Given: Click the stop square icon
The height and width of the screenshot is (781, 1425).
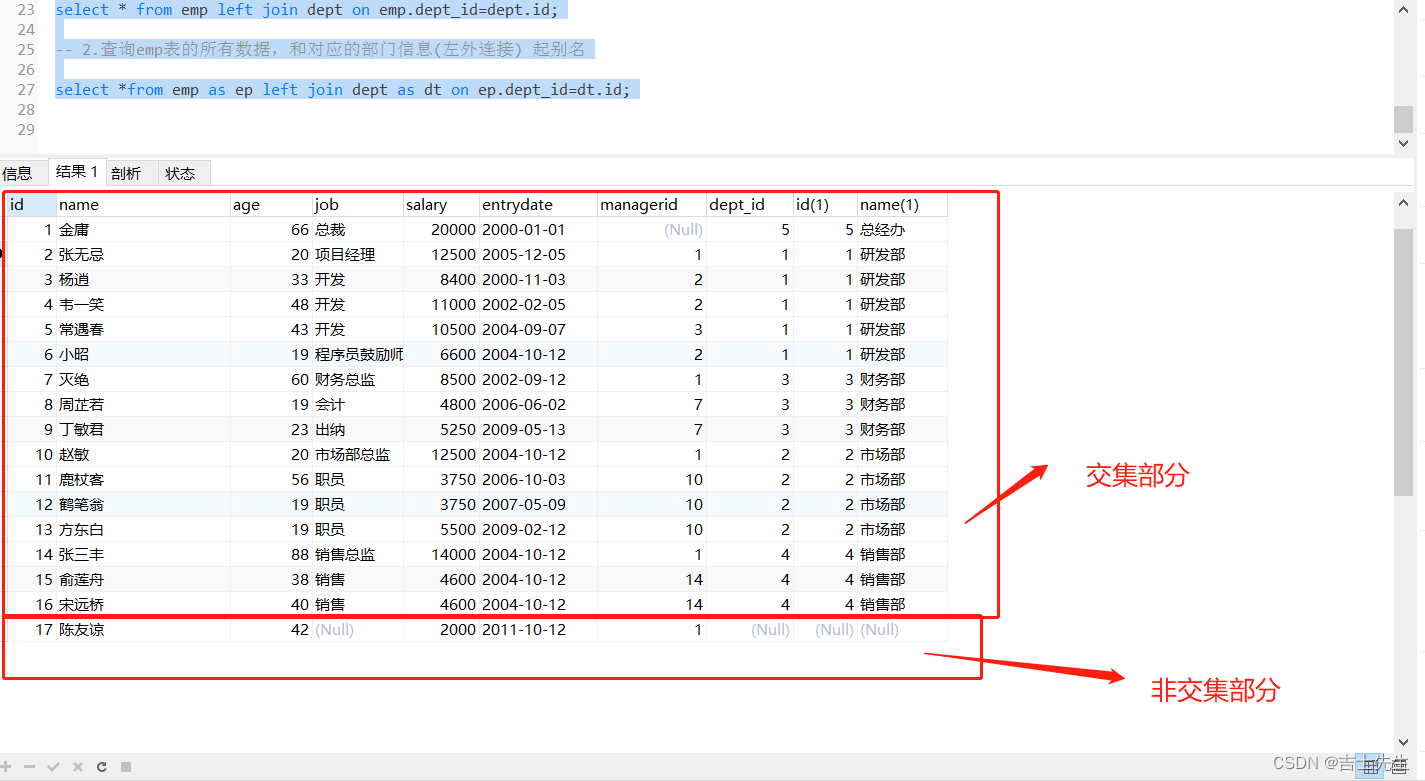Looking at the screenshot, I should (126, 767).
